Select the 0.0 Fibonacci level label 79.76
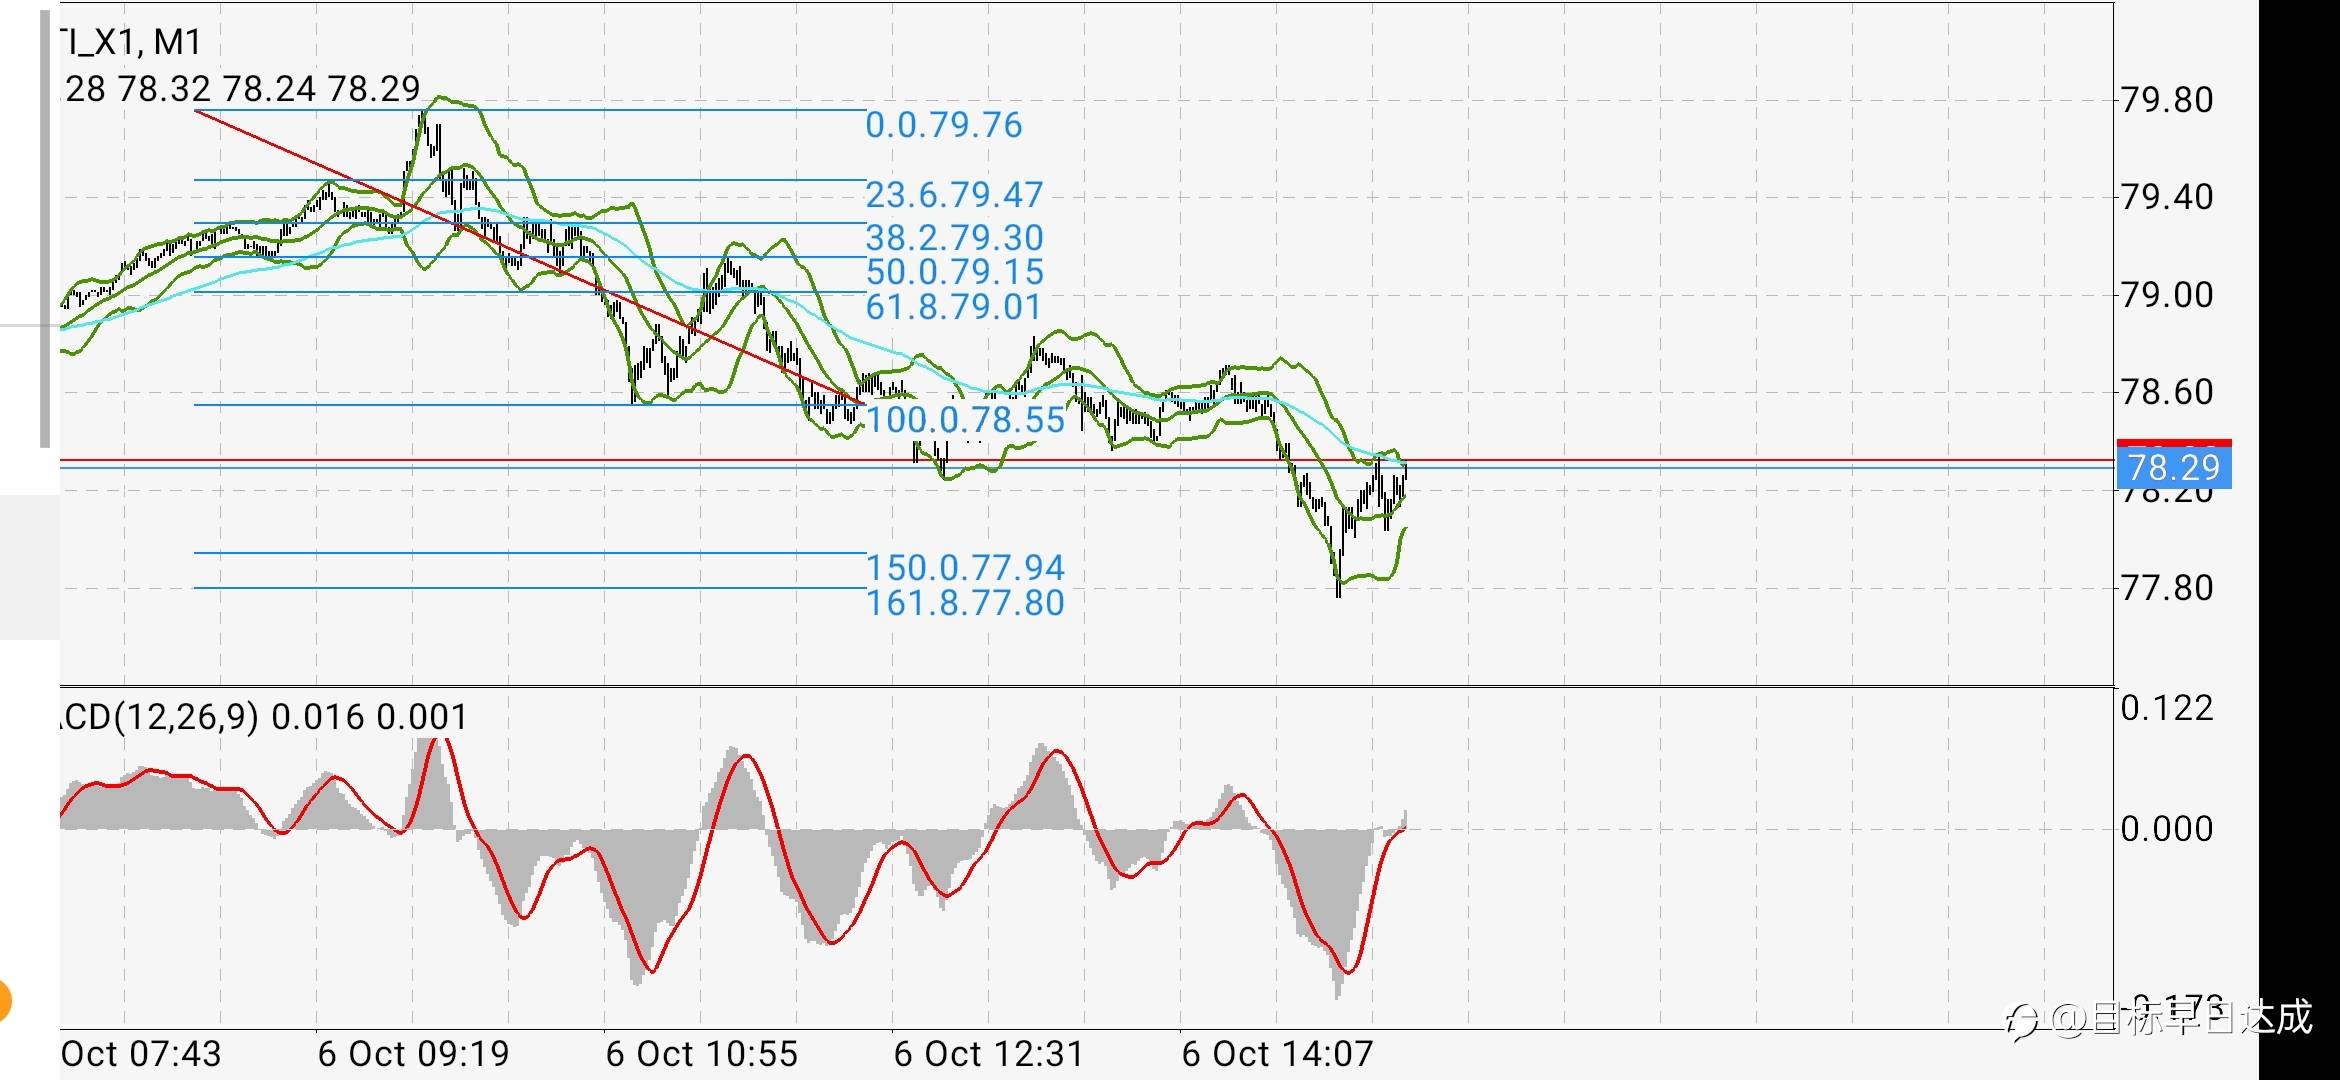 coord(943,125)
